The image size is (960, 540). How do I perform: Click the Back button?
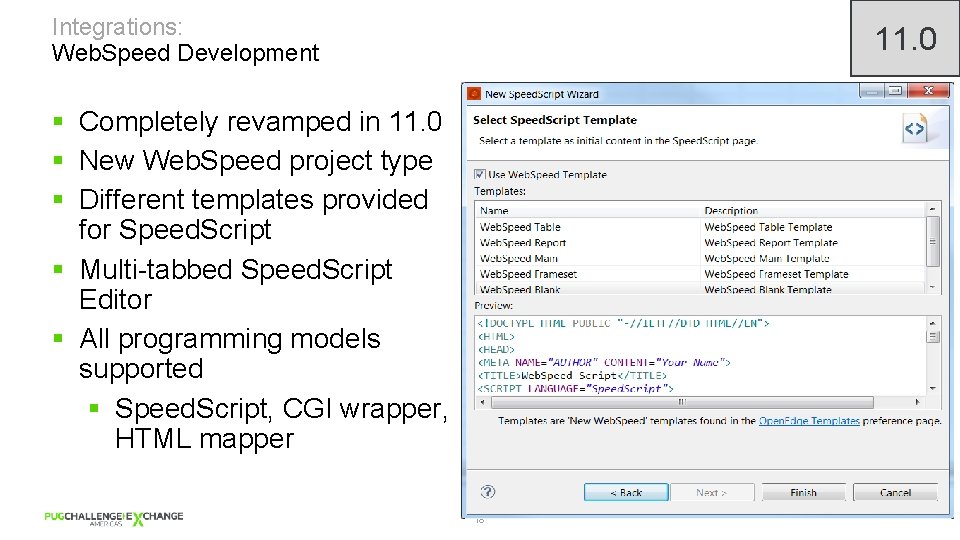tap(626, 492)
